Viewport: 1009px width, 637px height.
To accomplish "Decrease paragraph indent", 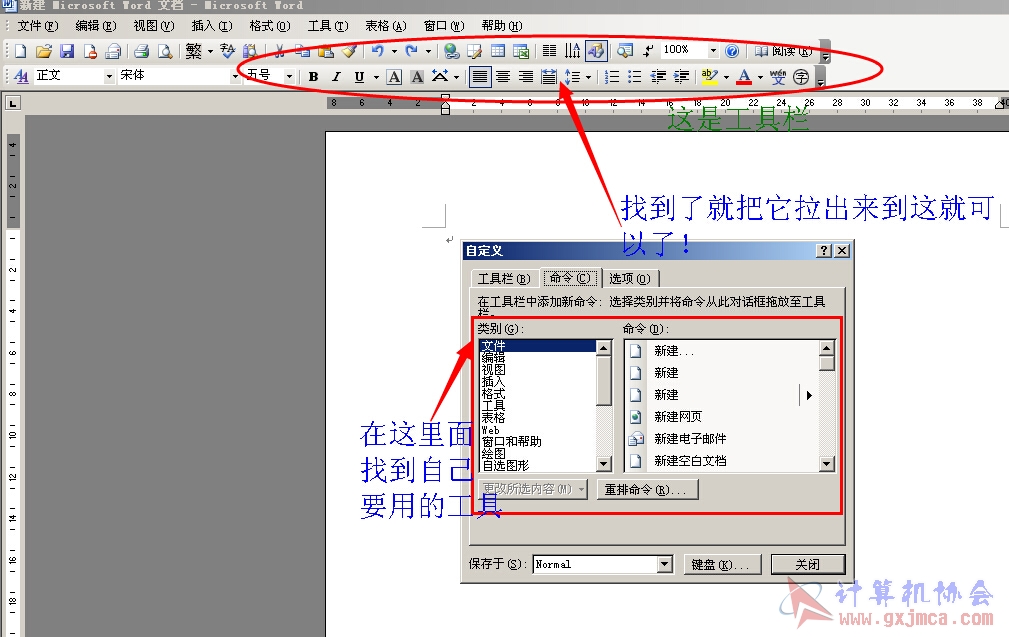I will coord(658,77).
